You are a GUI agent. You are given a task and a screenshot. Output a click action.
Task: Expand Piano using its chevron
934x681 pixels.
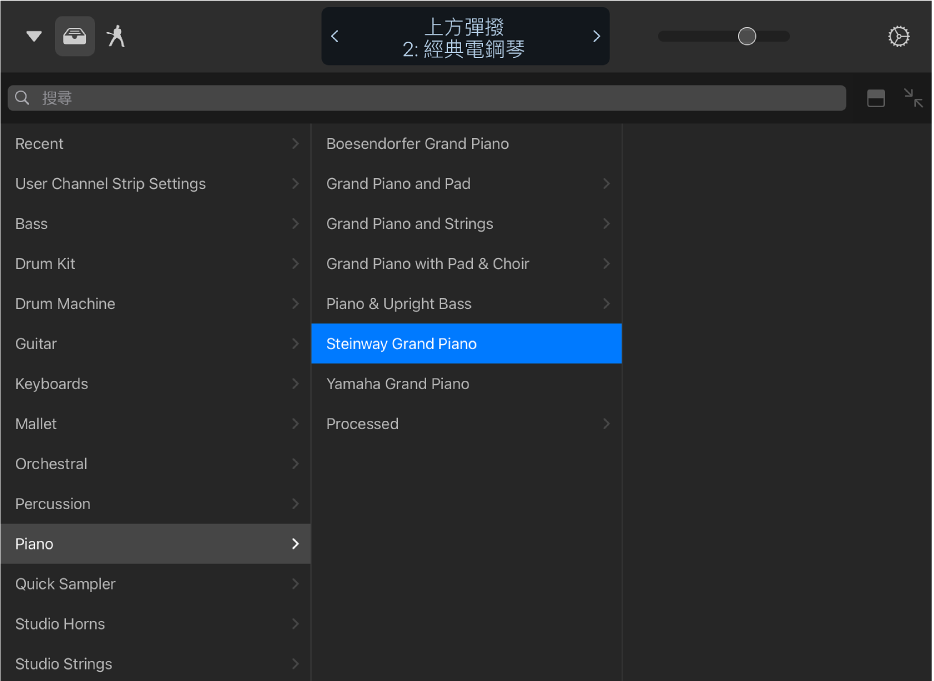[295, 544]
